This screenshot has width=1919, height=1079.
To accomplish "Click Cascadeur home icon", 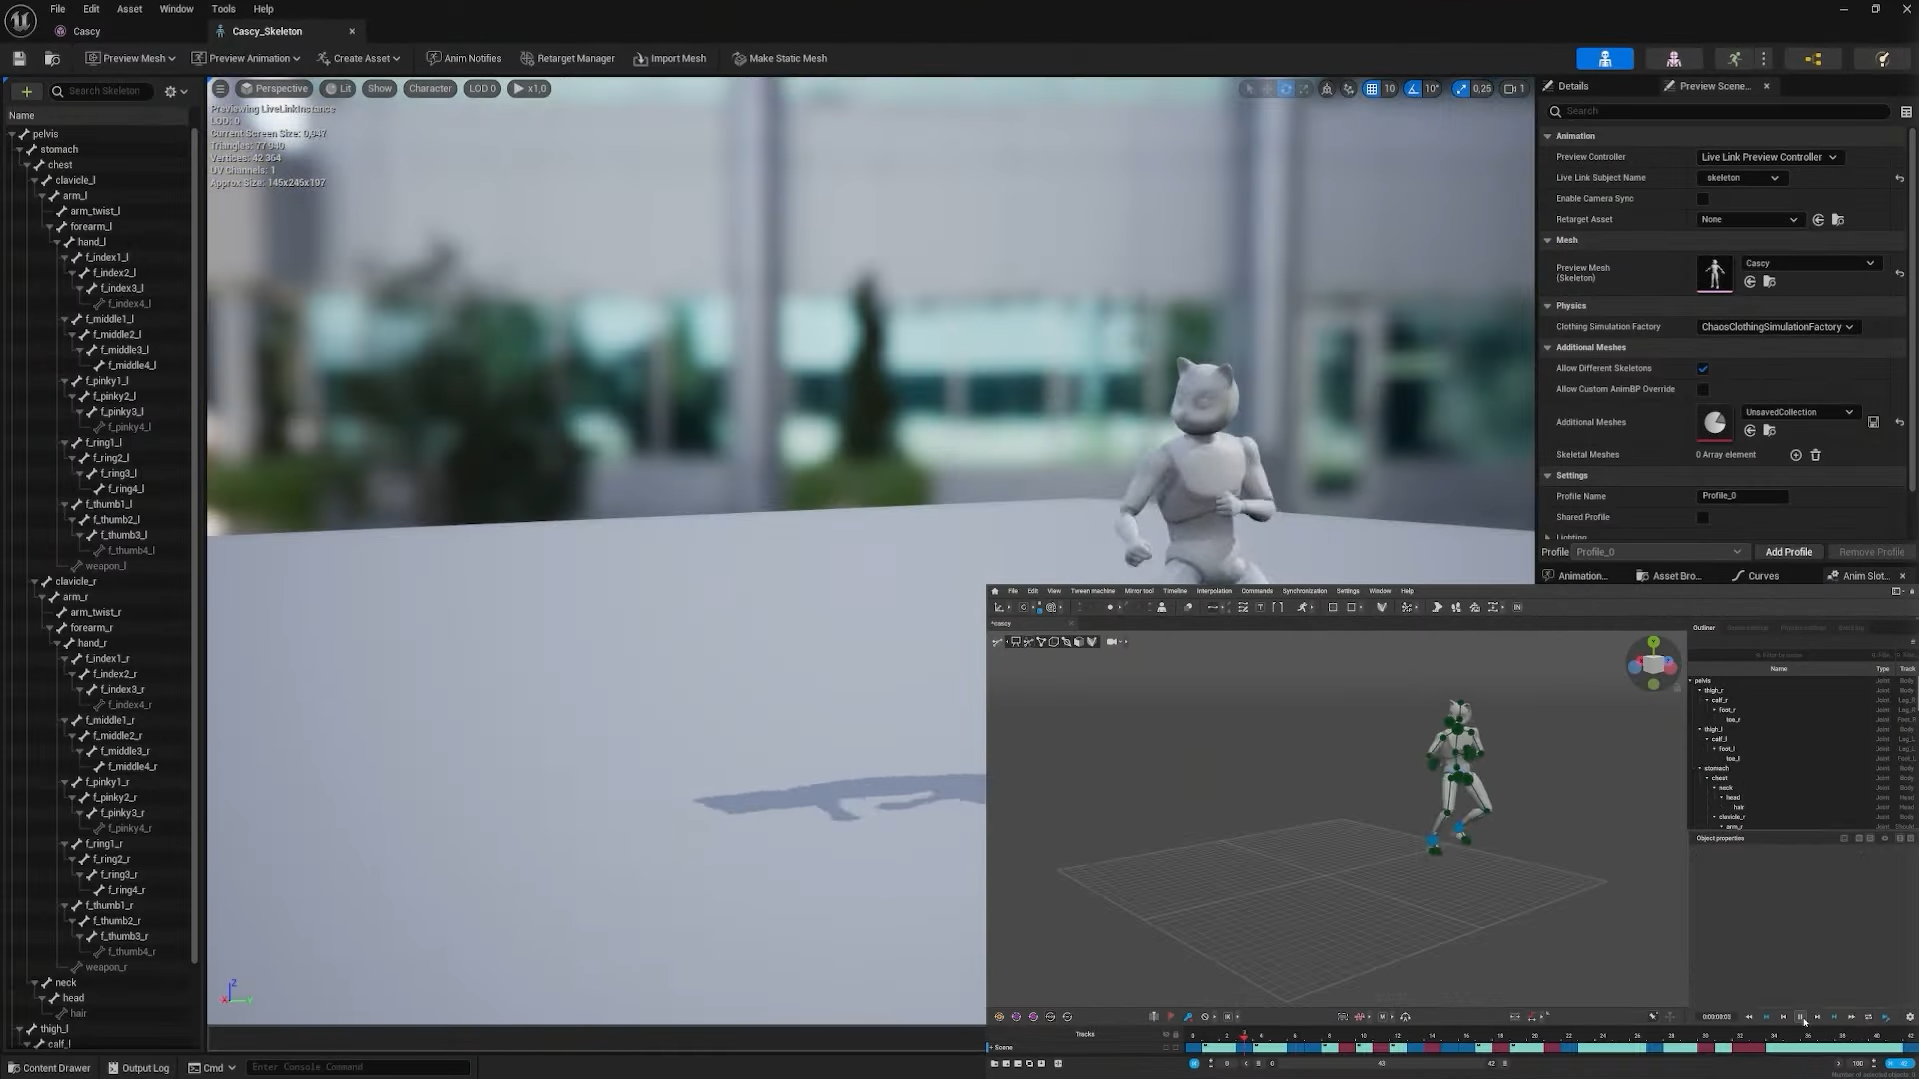I will (995, 591).
